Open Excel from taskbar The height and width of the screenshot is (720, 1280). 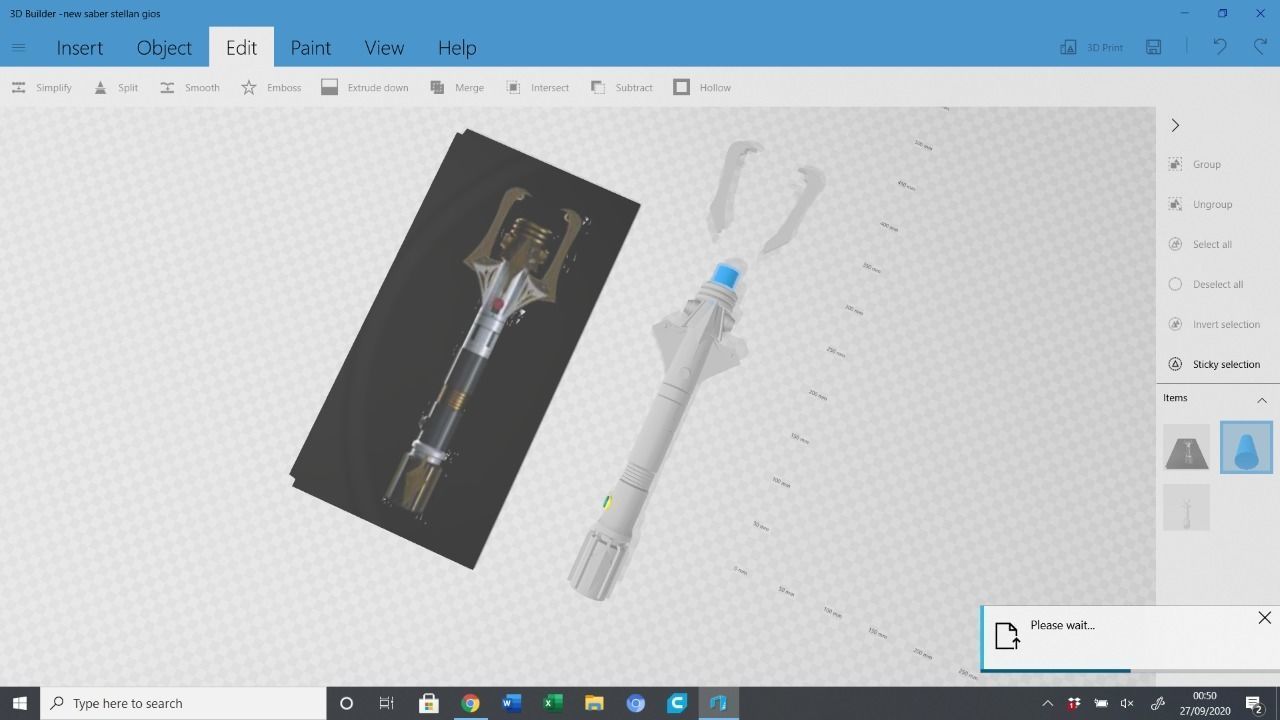pyautogui.click(x=552, y=703)
